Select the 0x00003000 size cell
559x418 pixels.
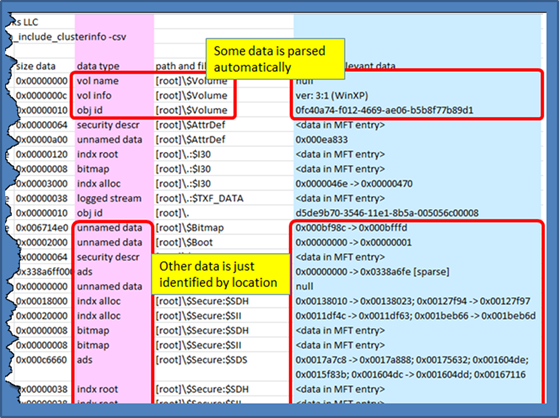41,184
